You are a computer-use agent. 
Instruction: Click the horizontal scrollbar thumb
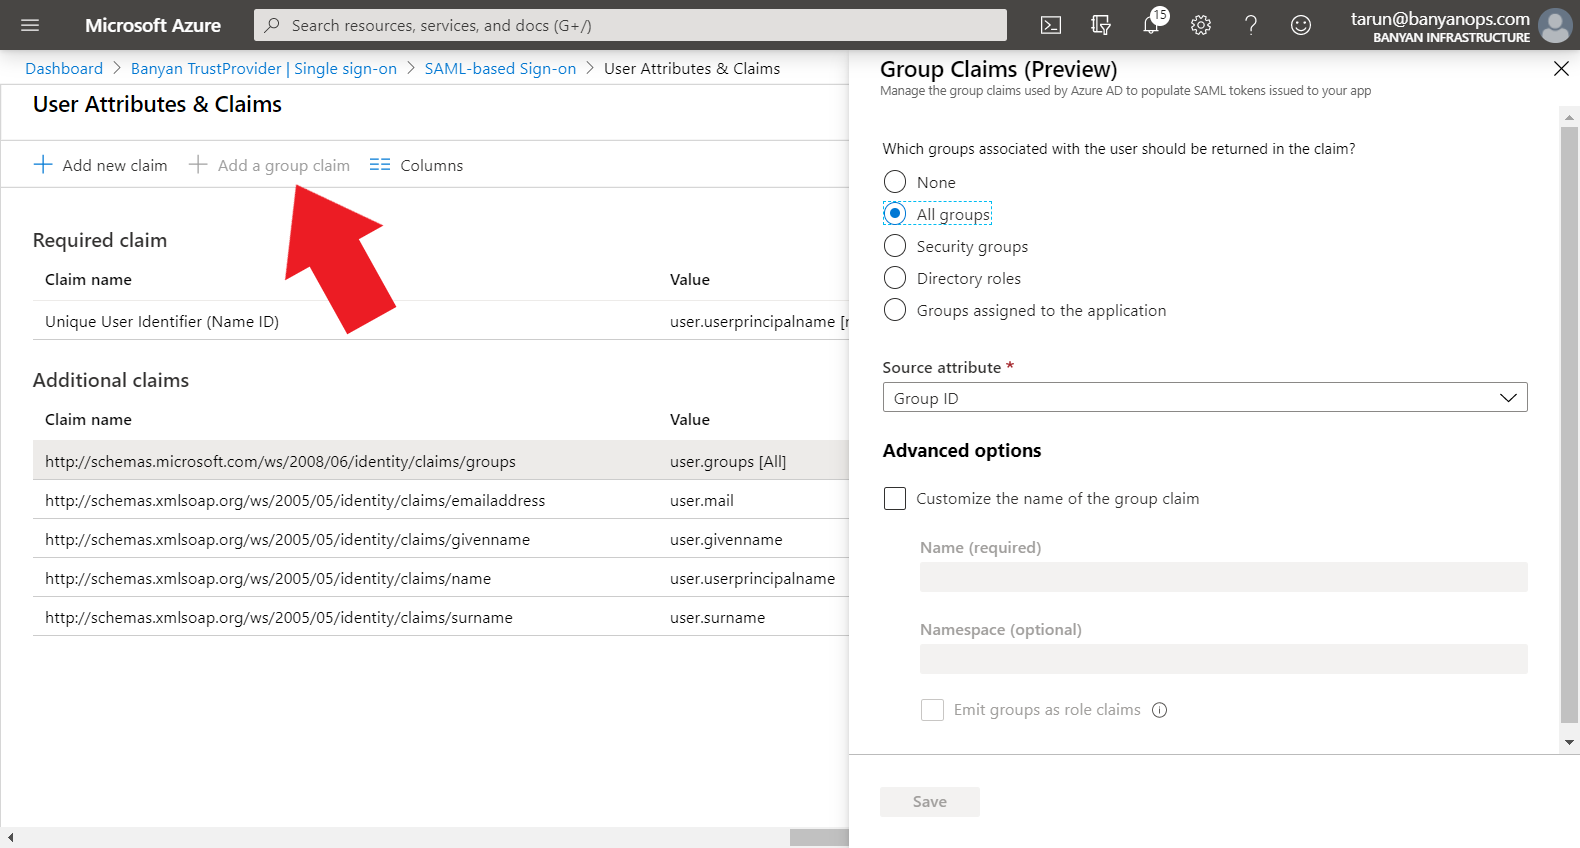(x=819, y=837)
